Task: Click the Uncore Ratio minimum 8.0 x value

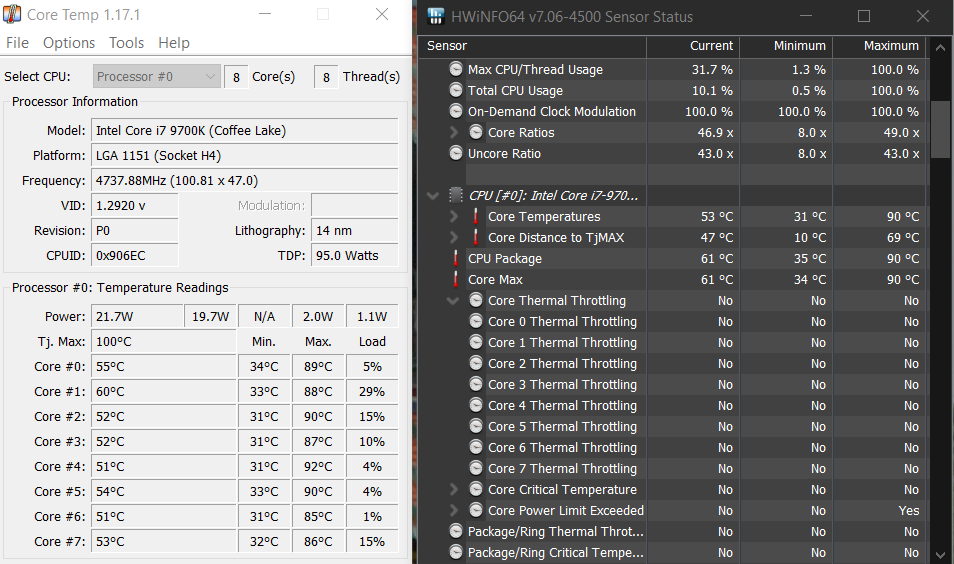Action: coord(812,154)
